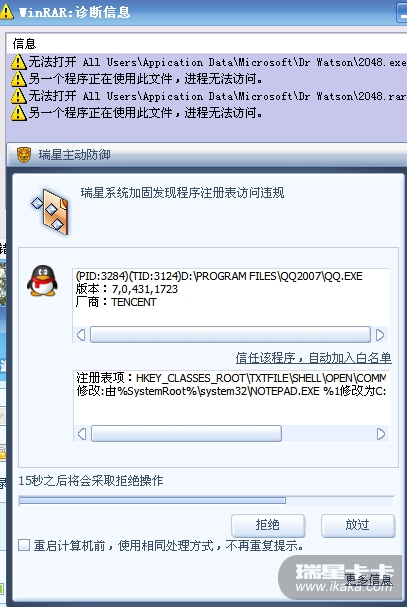Enable the same-handling-before-restart checkbox
The width and height of the screenshot is (407, 607).
(24, 545)
